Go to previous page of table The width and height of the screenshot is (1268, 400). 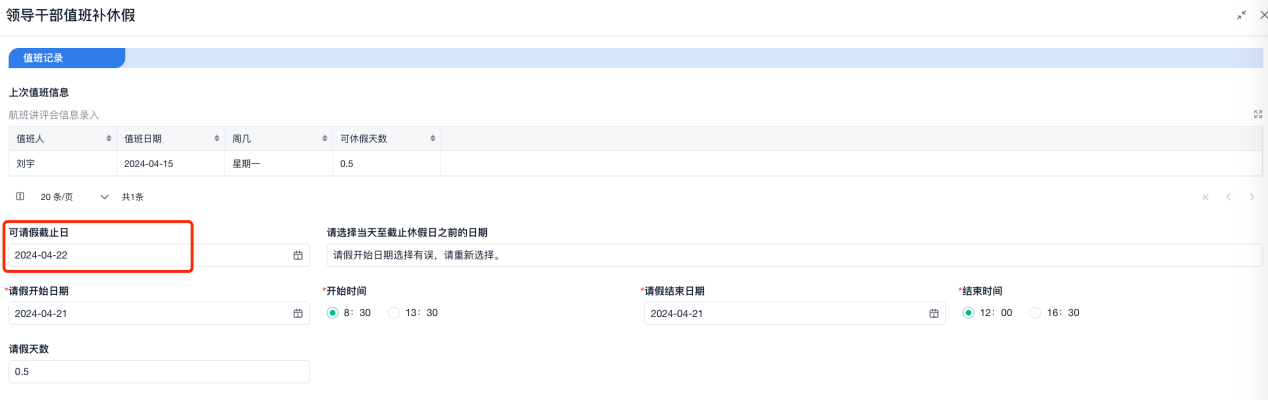pyautogui.click(x=1229, y=197)
